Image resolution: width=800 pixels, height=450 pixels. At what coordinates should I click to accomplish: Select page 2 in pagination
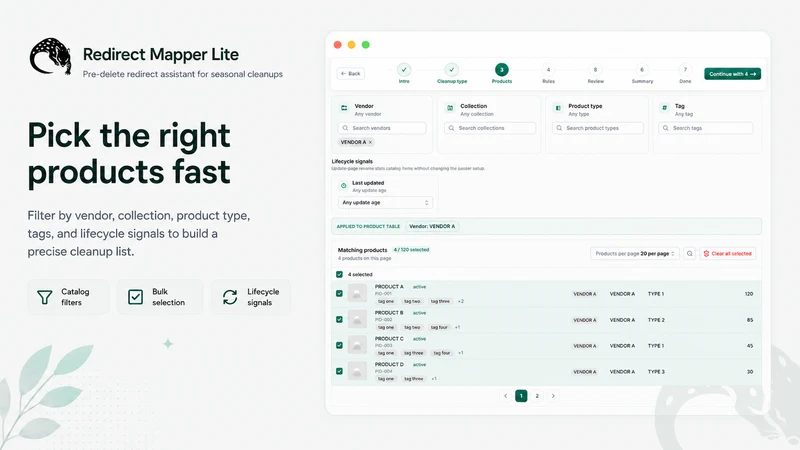[x=537, y=396]
